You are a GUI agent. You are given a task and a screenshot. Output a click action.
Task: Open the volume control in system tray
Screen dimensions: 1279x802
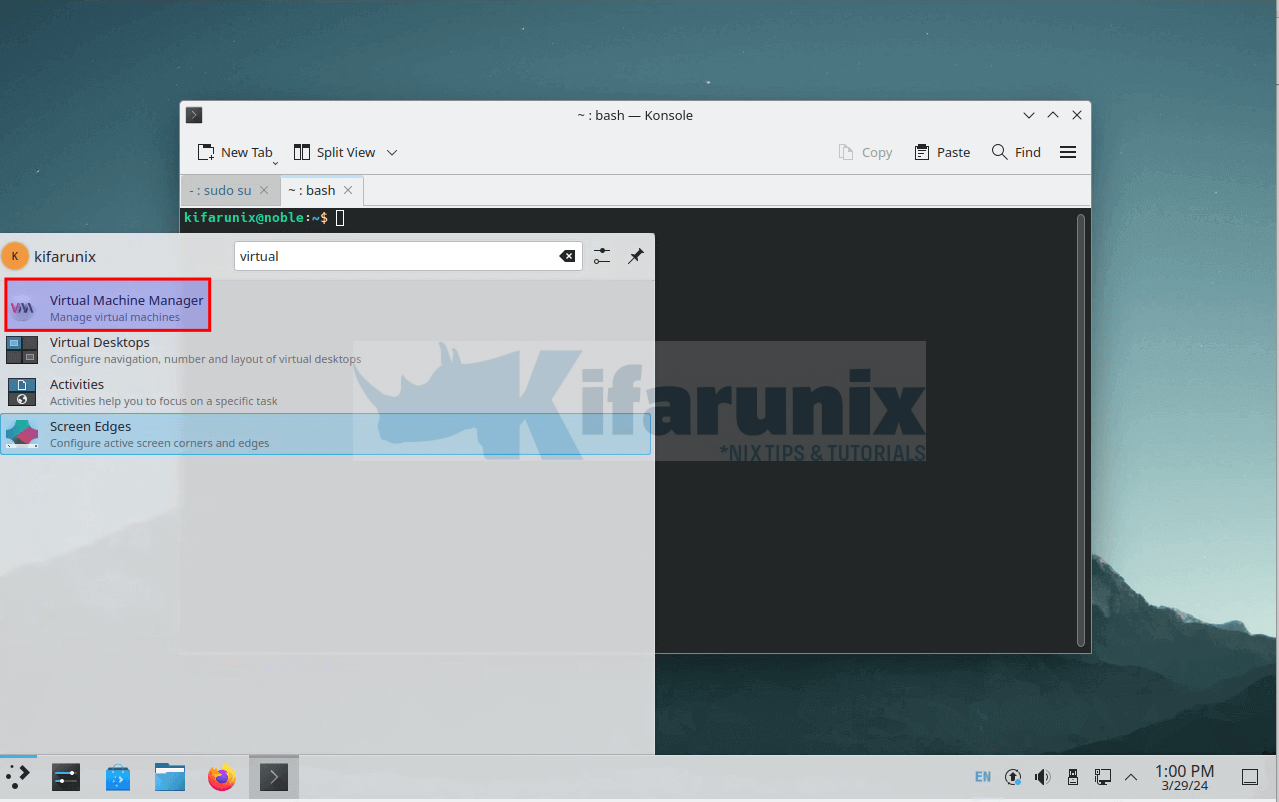click(1042, 776)
